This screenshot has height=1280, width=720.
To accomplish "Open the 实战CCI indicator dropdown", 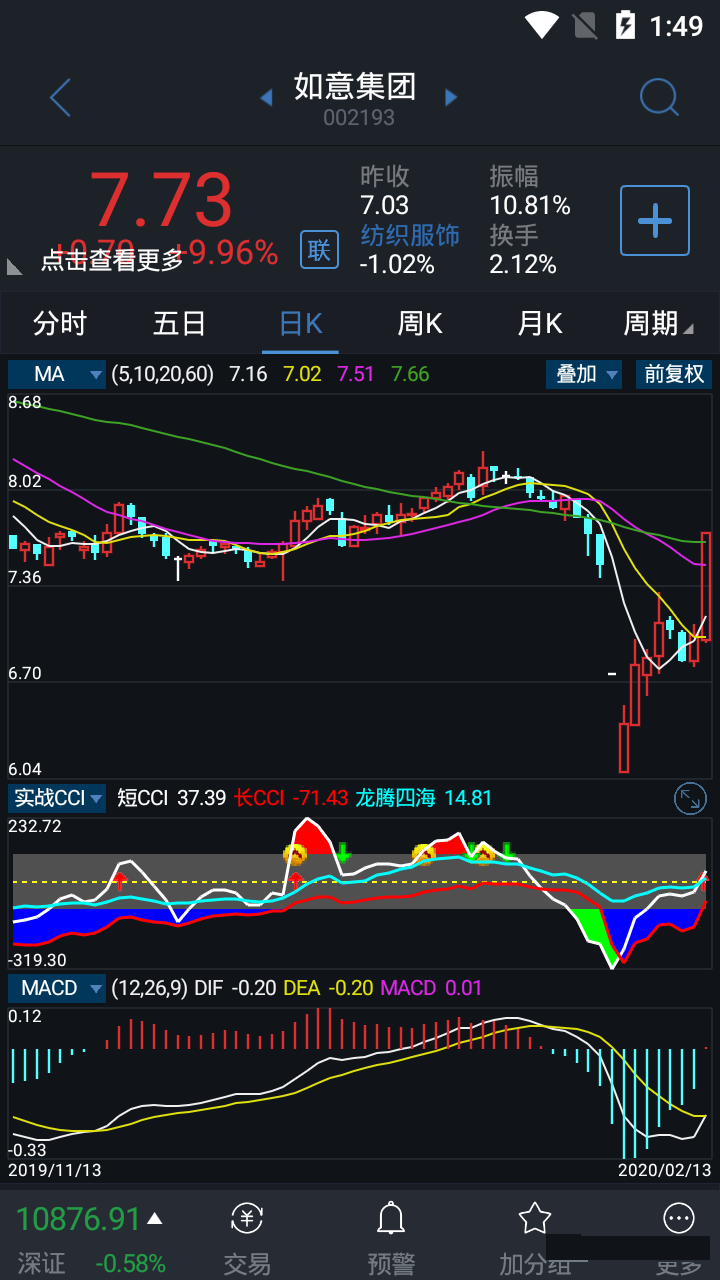I will [57, 798].
